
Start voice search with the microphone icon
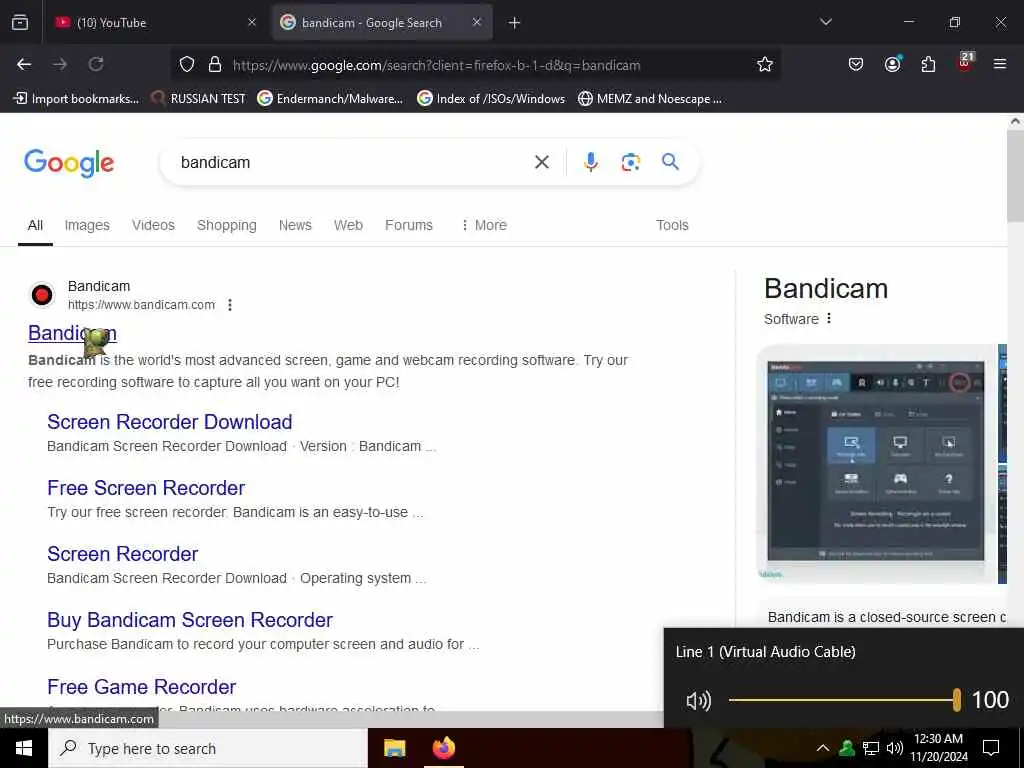pos(590,162)
